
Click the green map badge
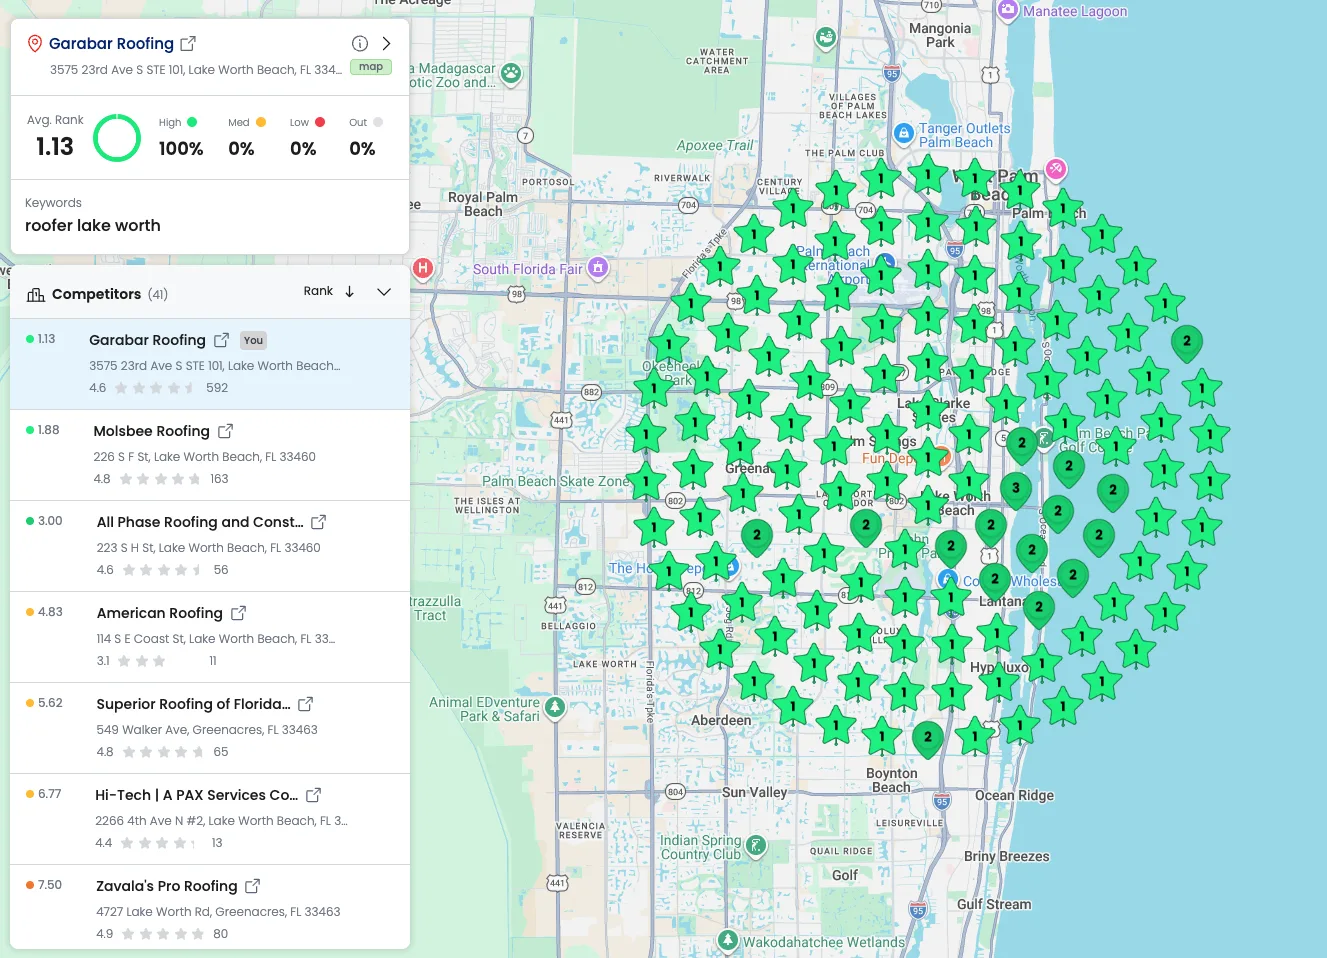[371, 67]
